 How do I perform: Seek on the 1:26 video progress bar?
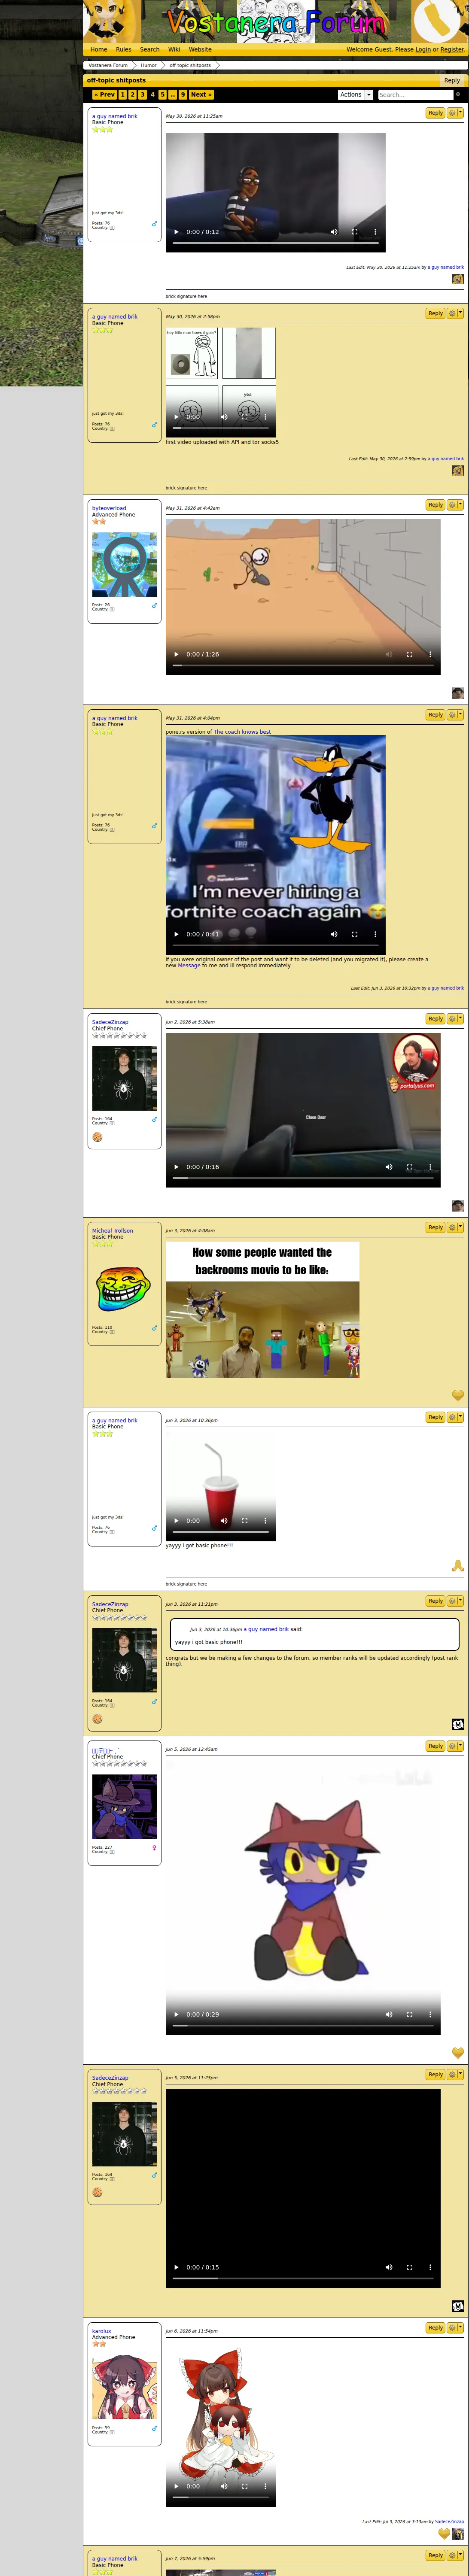coord(303,666)
